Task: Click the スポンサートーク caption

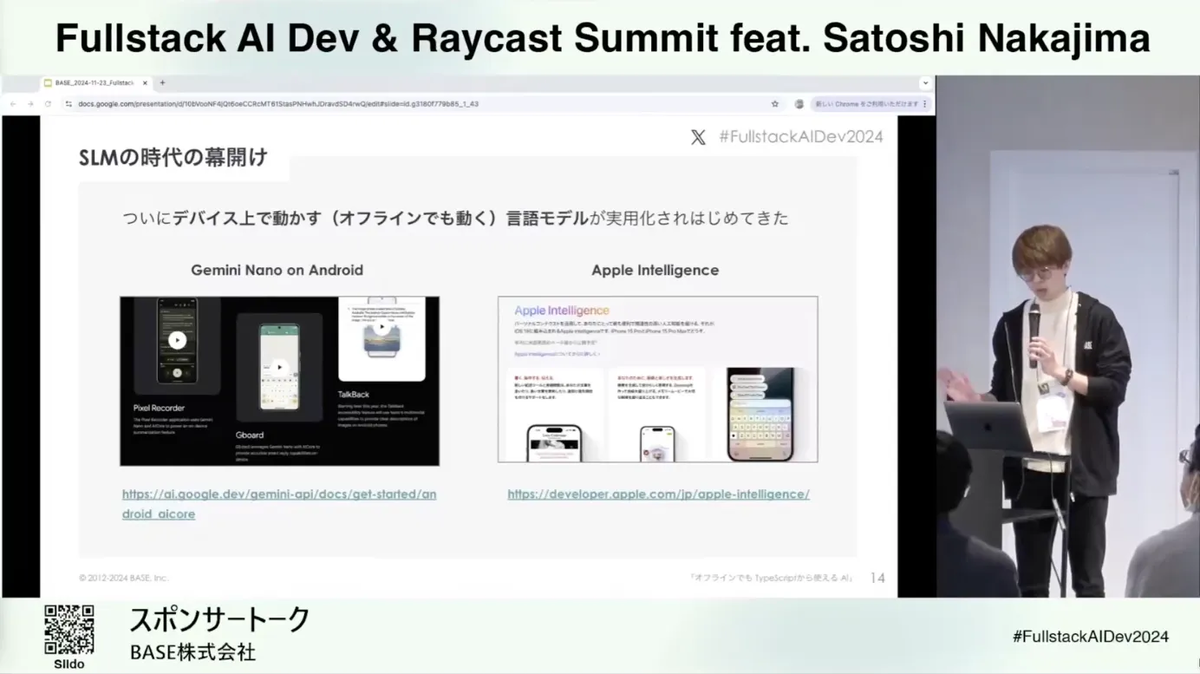Action: (x=219, y=620)
